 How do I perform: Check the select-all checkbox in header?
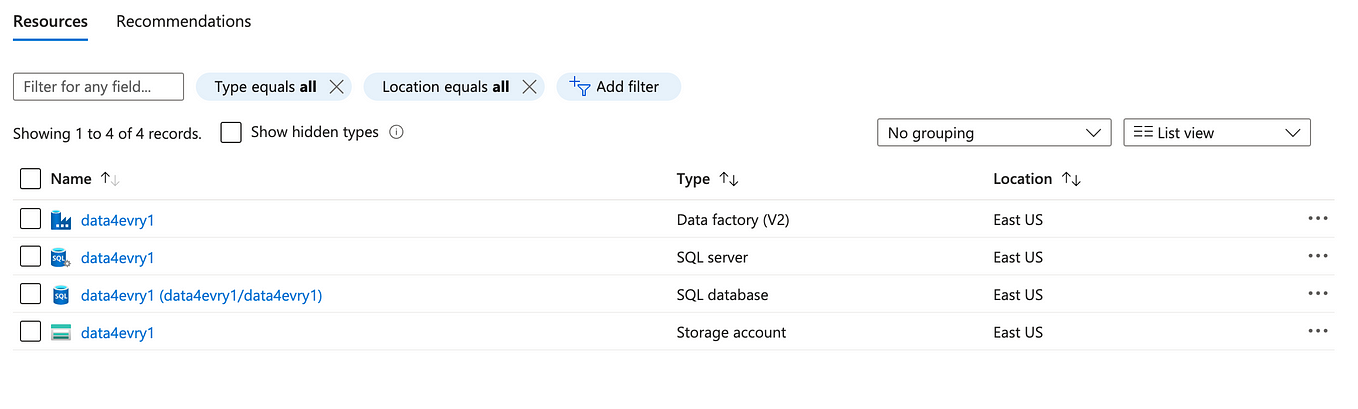pos(31,179)
